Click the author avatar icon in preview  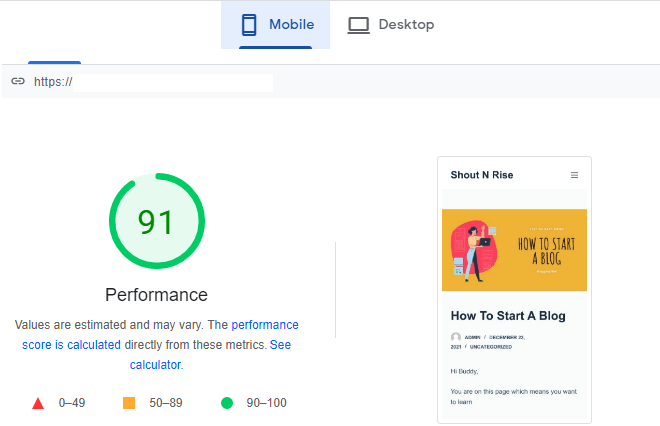(x=456, y=337)
